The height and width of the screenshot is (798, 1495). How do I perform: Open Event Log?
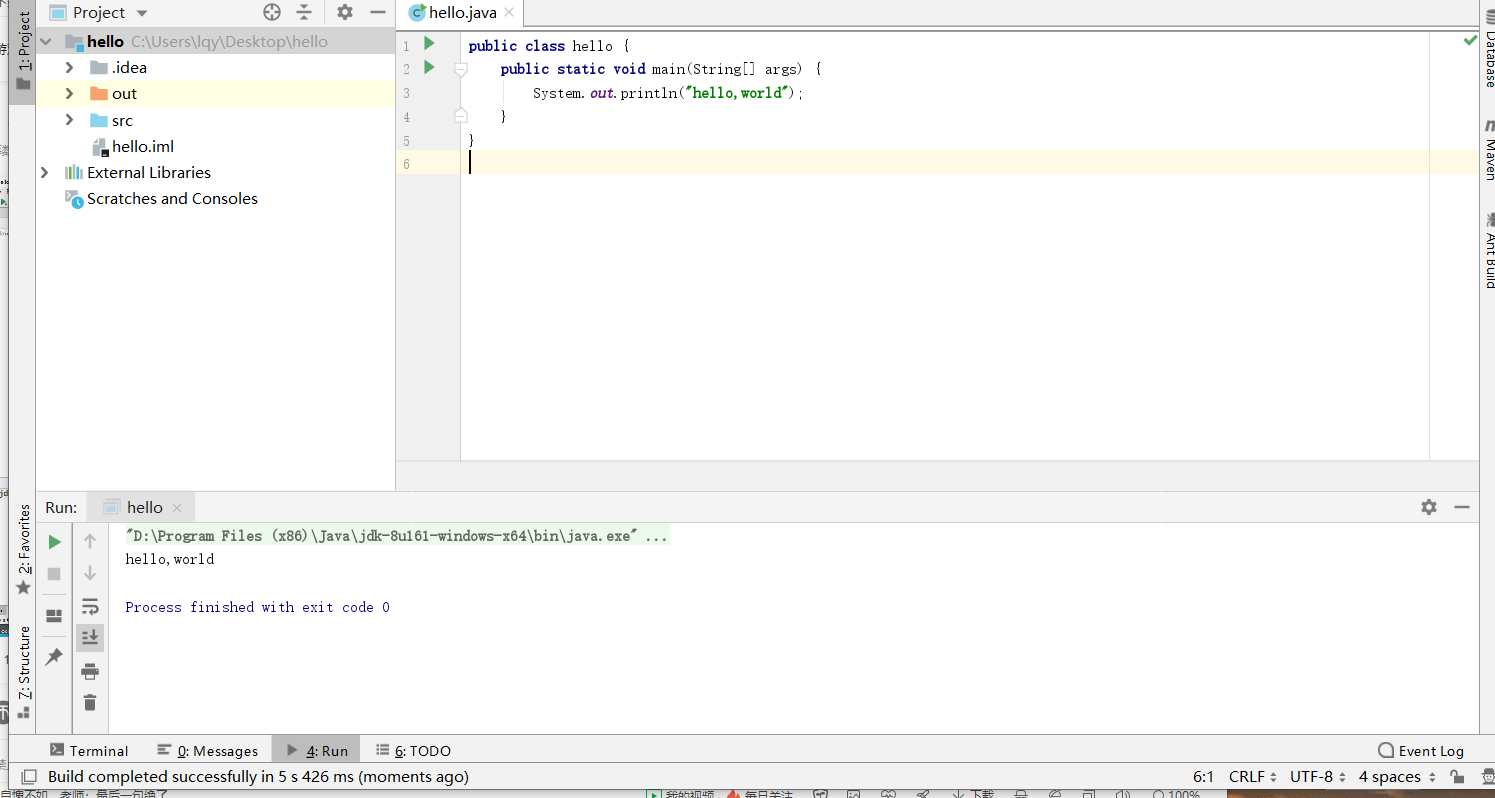pos(1421,751)
